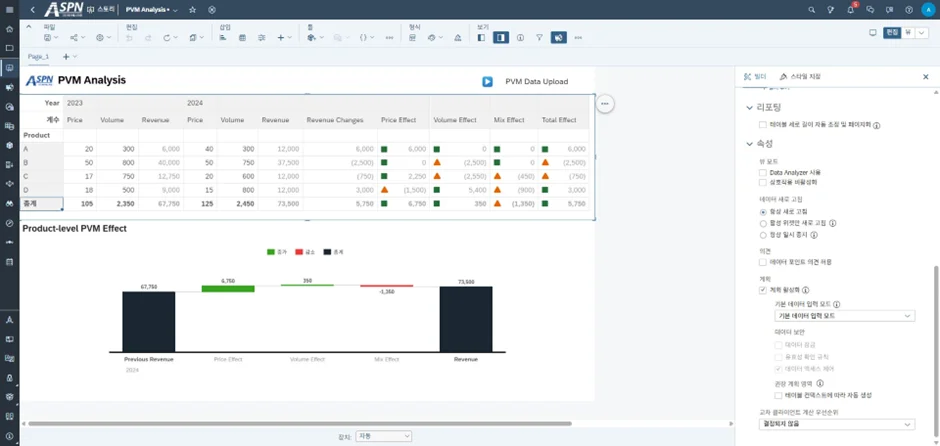Viewport: 940px width, 446px height.
Task: Enable the Data Analyzer 사용 checkbox
Action: coord(764,173)
